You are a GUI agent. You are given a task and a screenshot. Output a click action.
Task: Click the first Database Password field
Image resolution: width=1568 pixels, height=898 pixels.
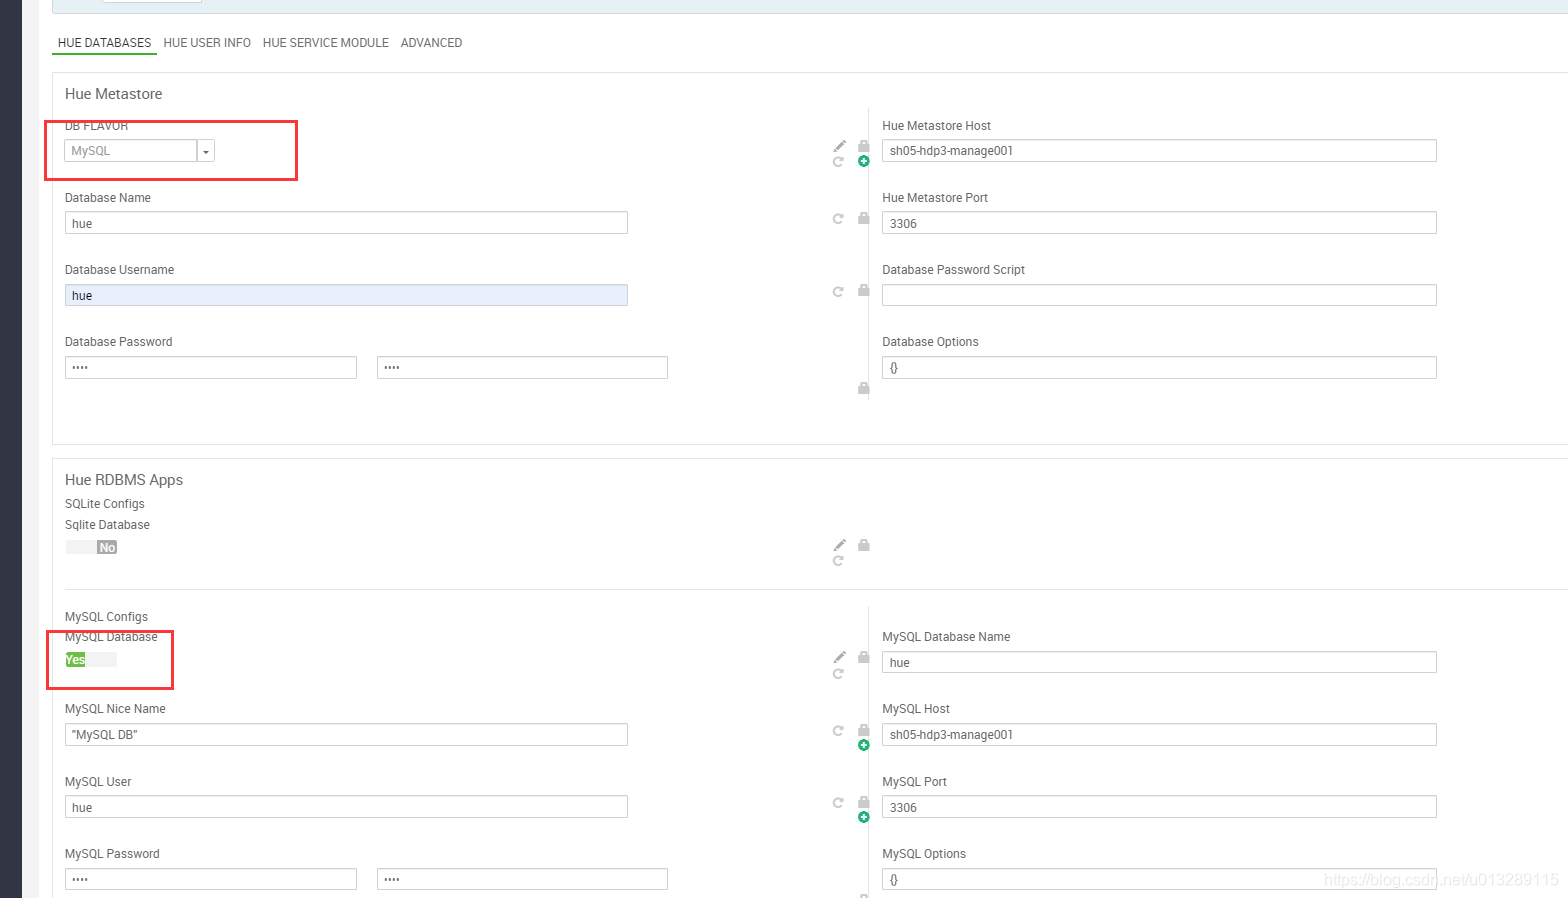pos(211,367)
